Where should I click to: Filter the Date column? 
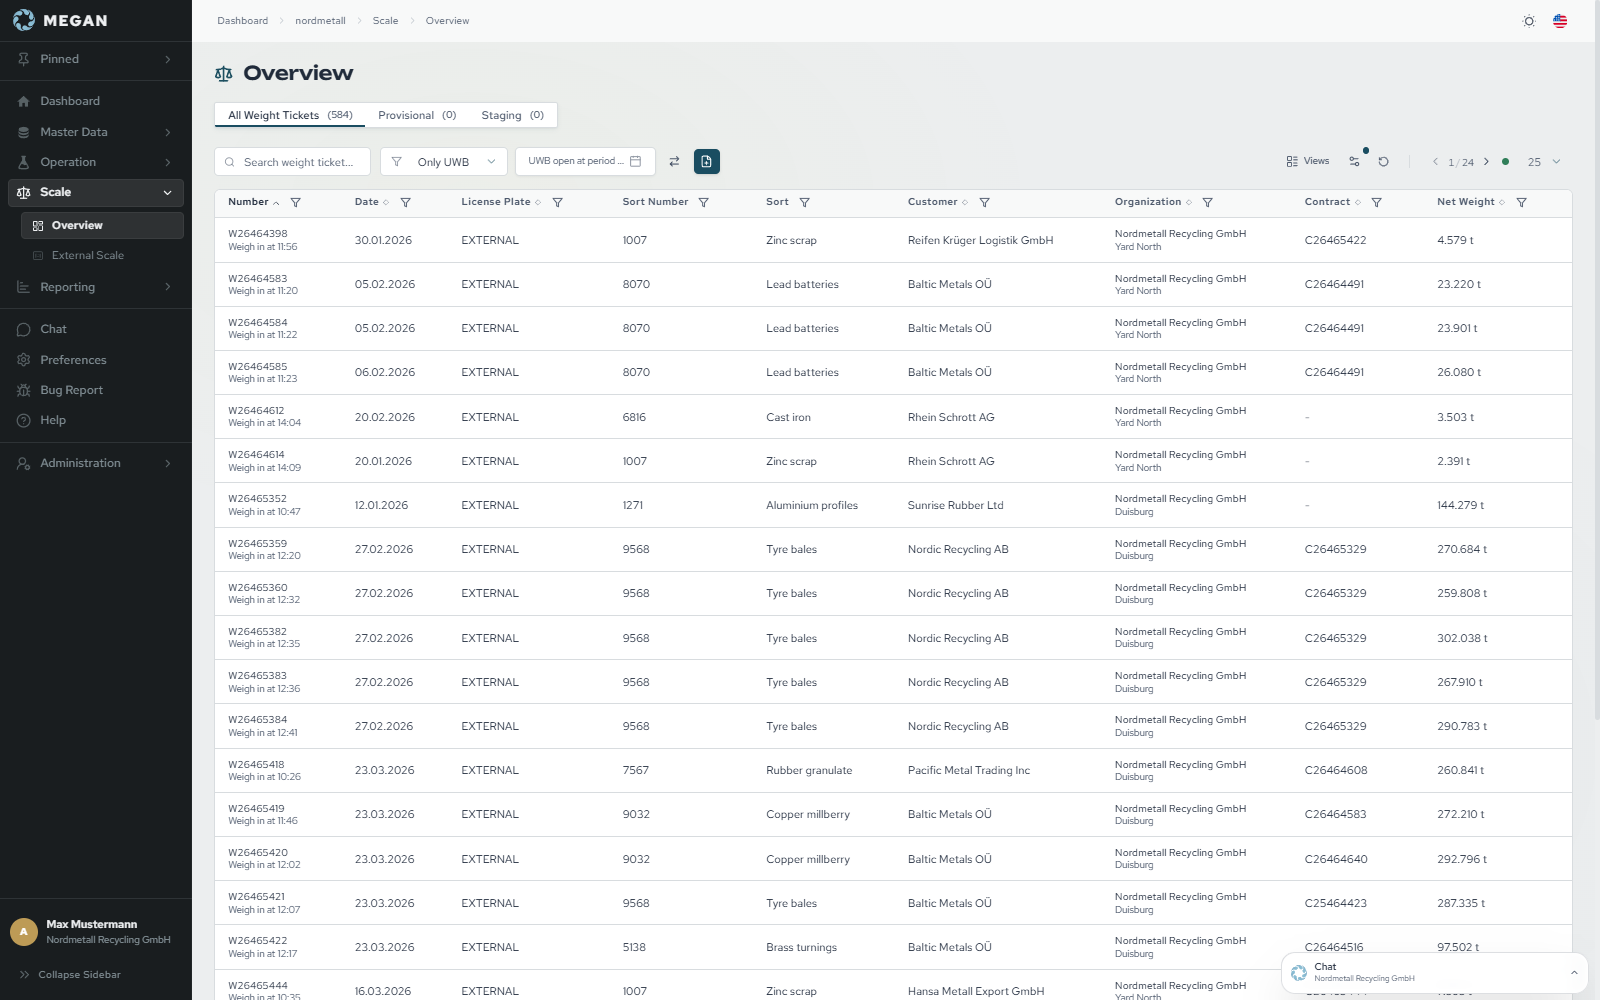406,202
